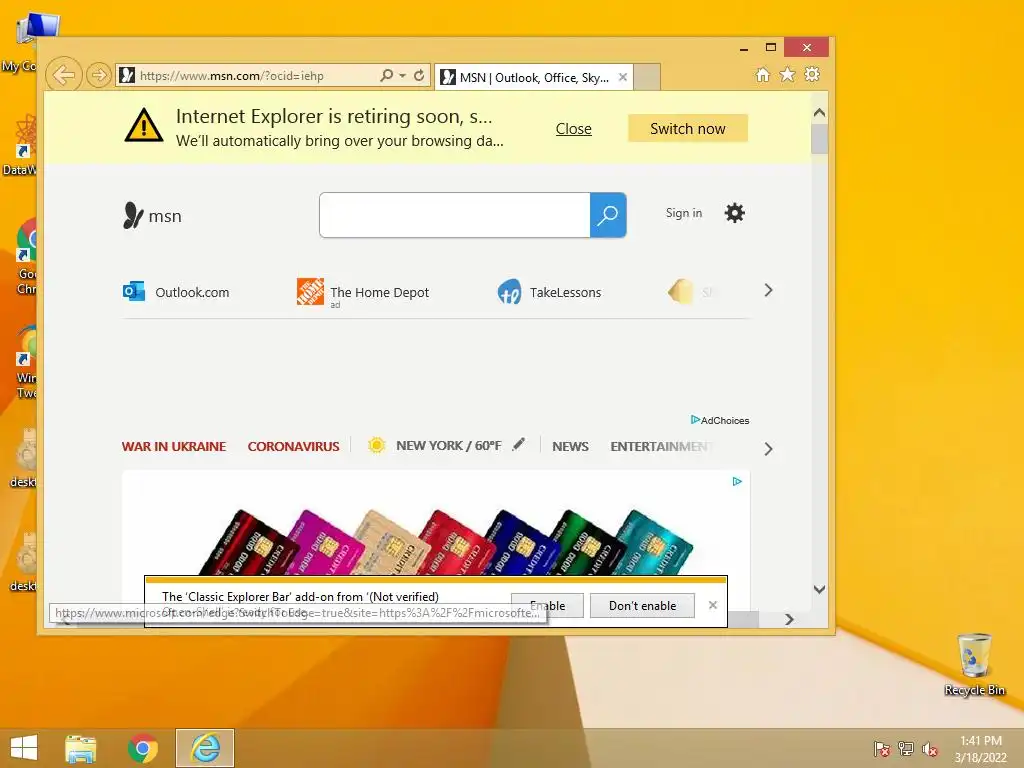1024x768 pixels.
Task: Open Internet Explorer Tools gear icon
Action: point(812,74)
